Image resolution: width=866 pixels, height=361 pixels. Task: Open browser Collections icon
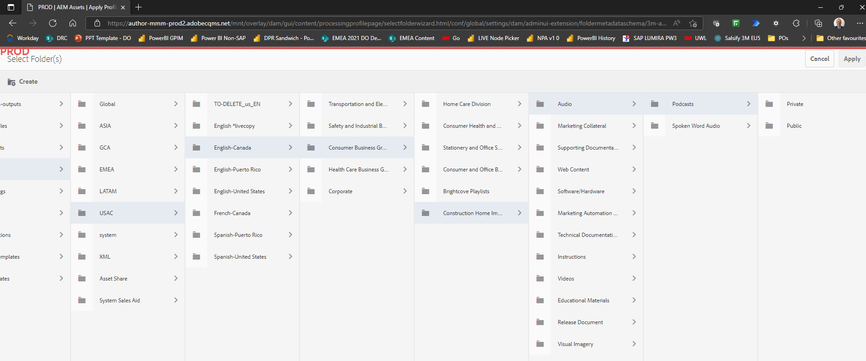[x=819, y=23]
